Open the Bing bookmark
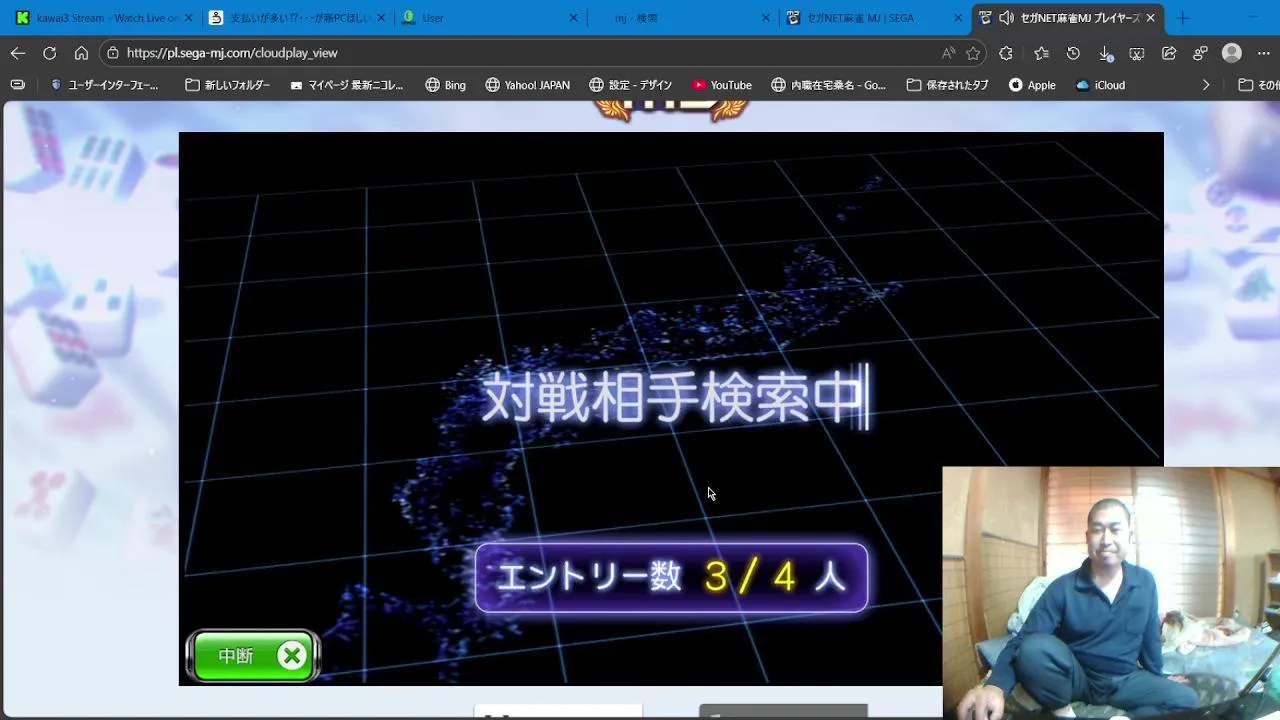 pyautogui.click(x=446, y=85)
